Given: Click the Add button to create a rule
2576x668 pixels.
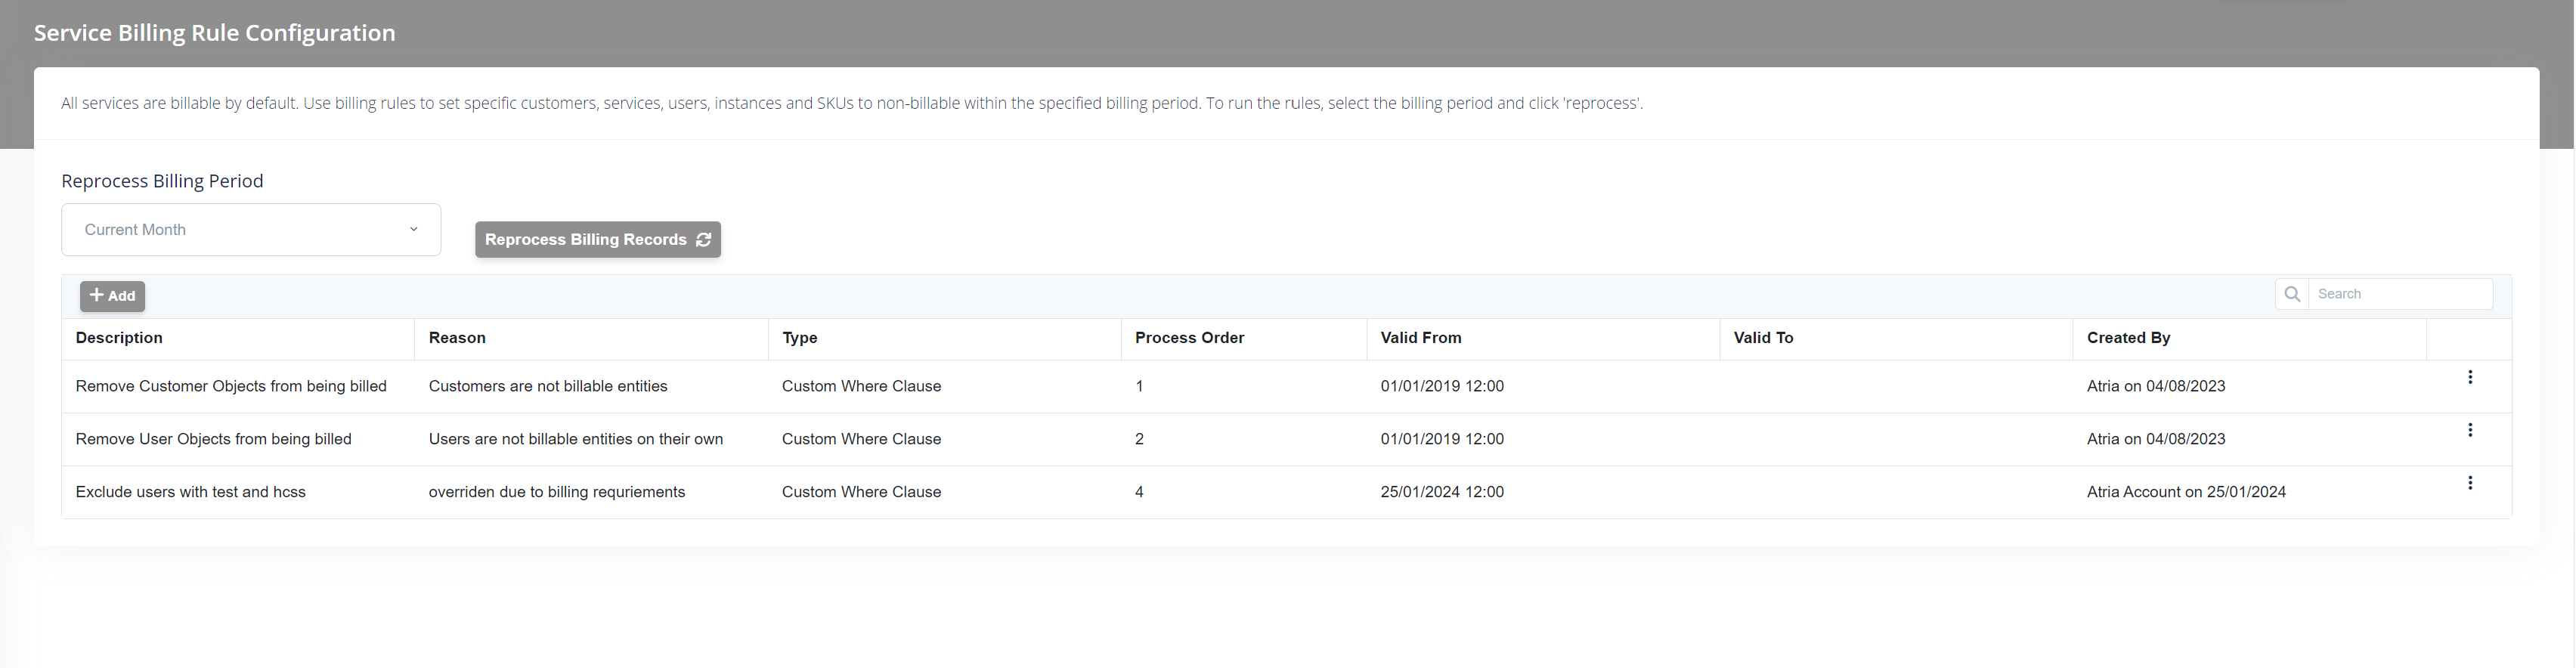Looking at the screenshot, I should [x=111, y=295].
